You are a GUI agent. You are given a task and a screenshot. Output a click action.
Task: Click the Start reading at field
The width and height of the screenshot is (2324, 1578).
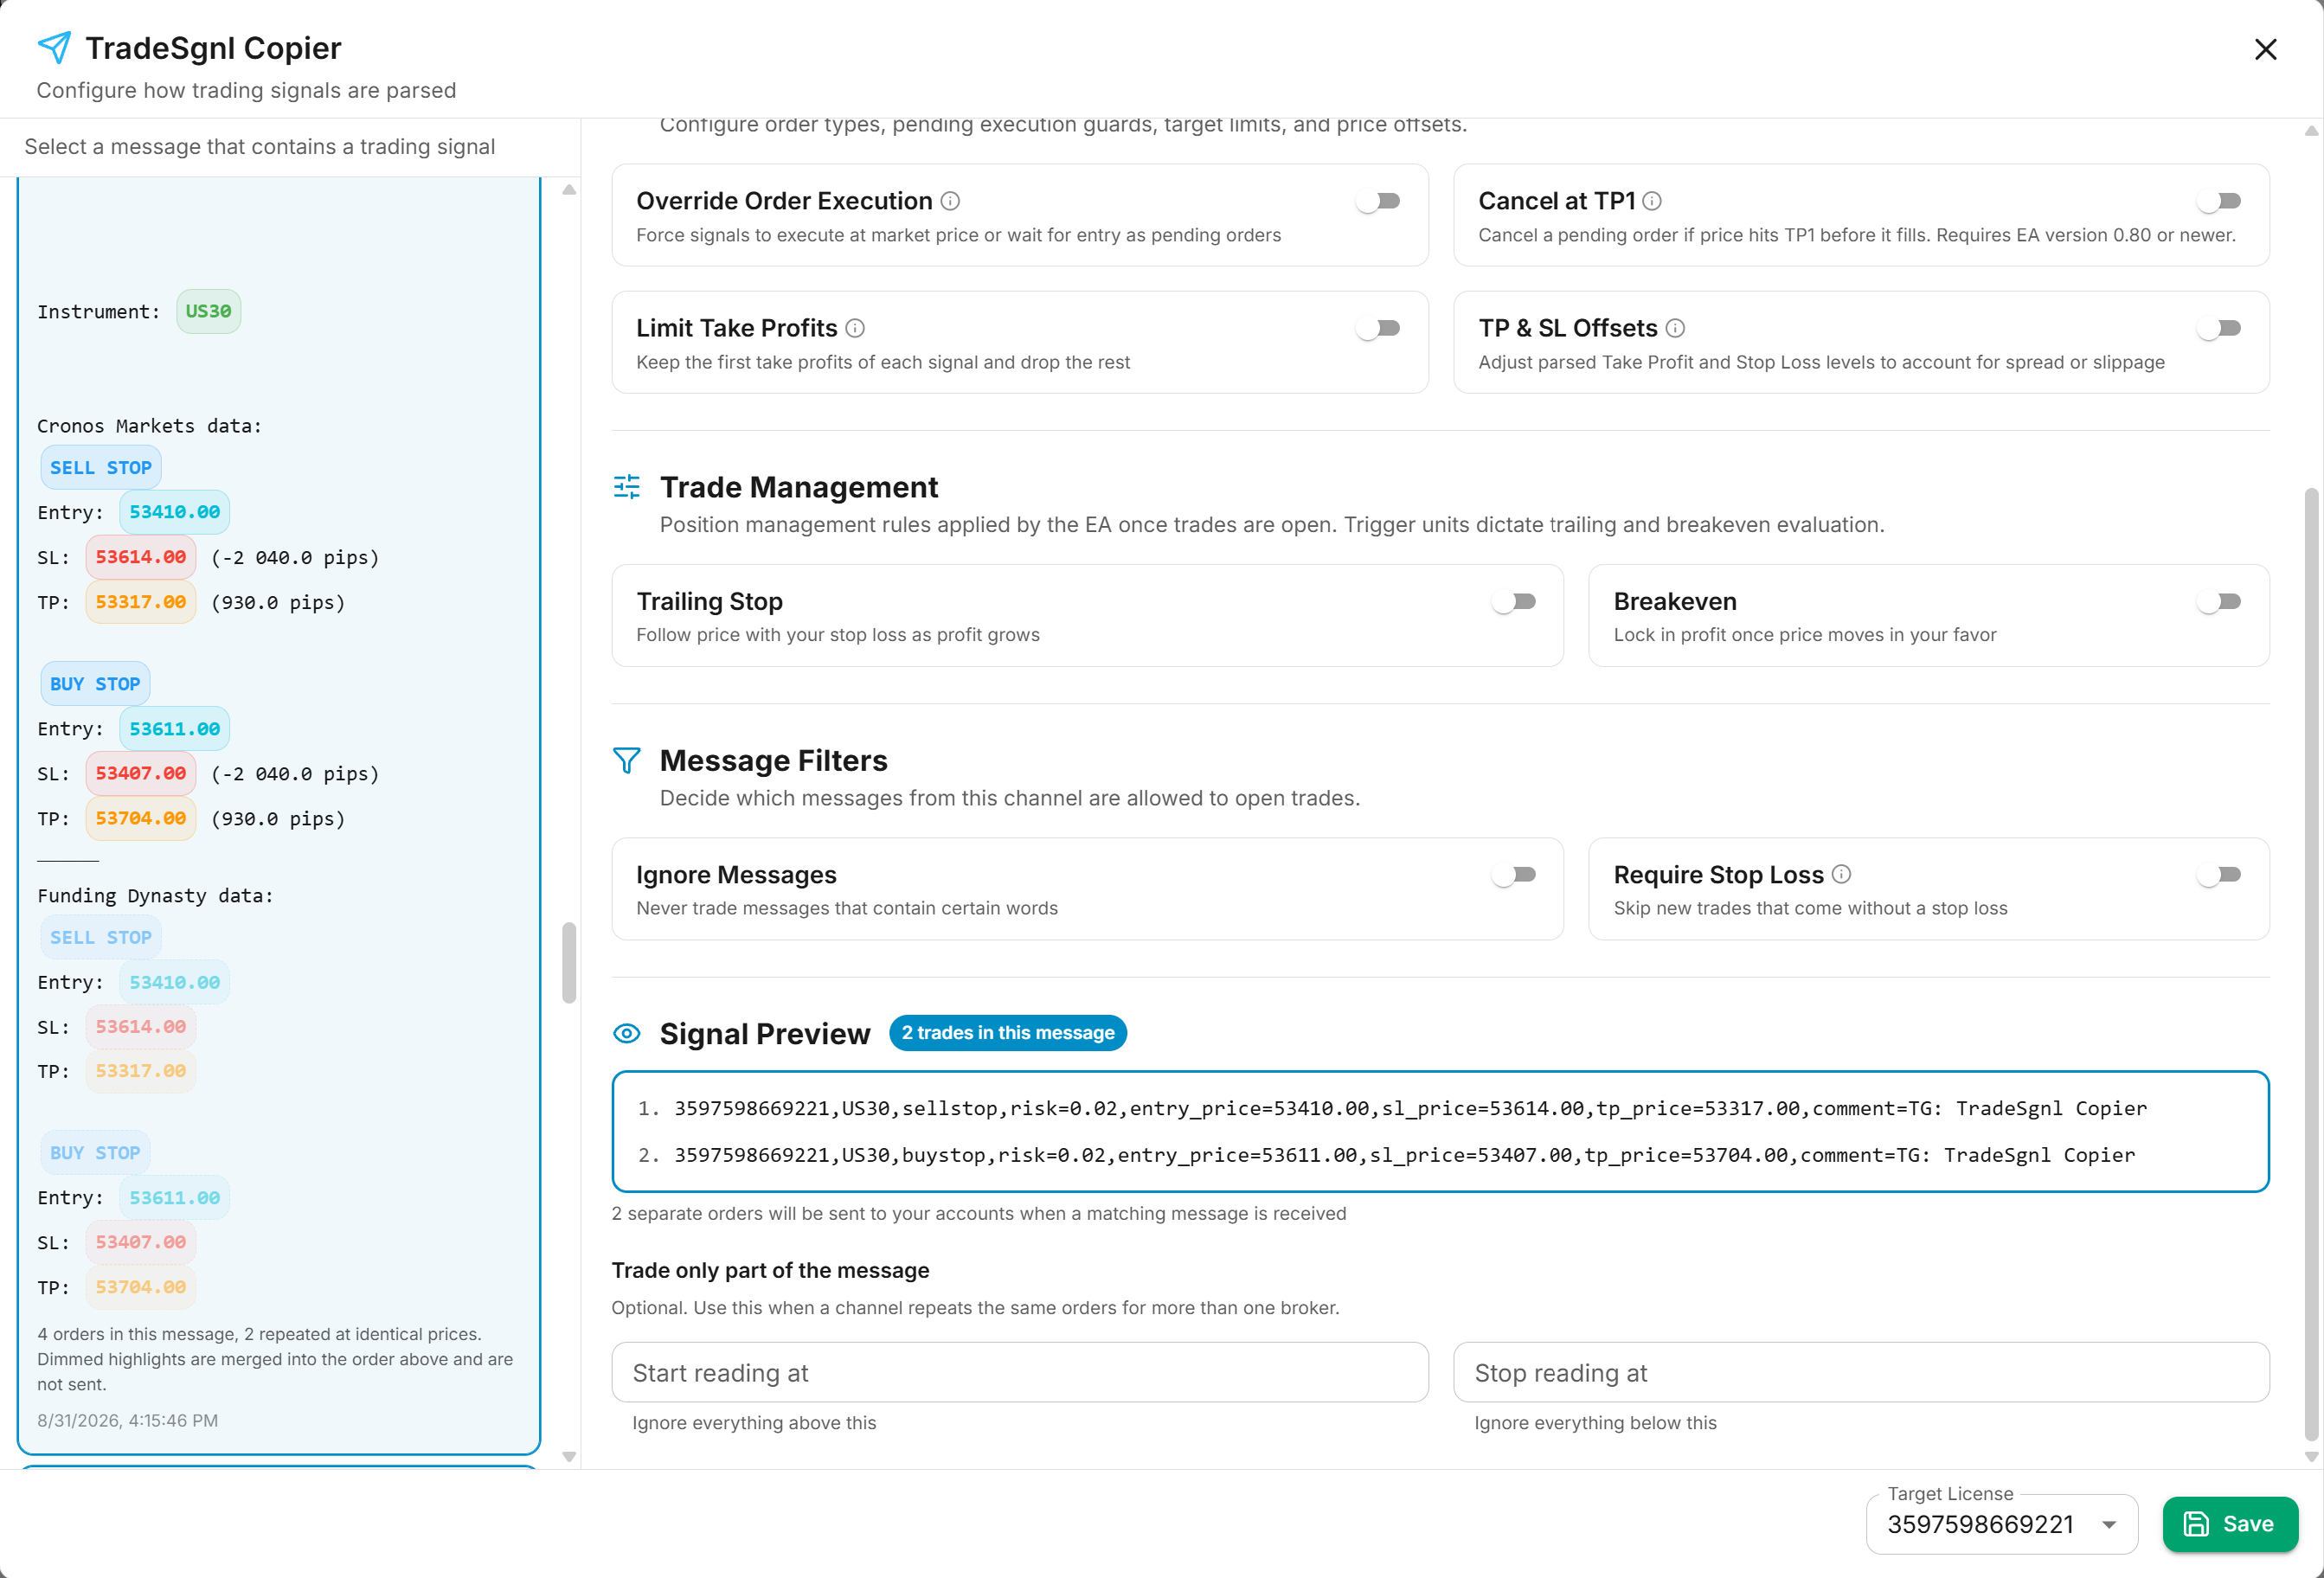pos(1020,1373)
